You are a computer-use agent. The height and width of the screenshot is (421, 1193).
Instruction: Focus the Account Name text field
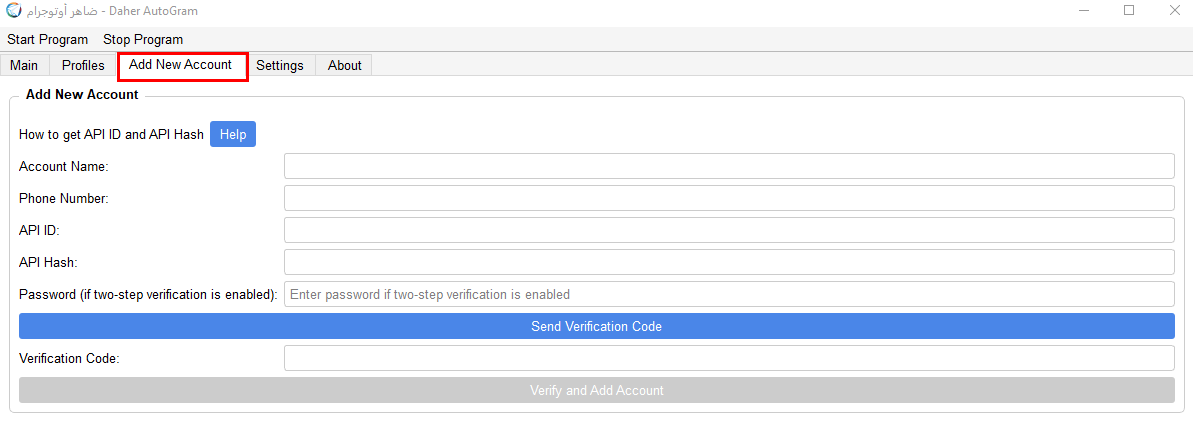pyautogui.click(x=729, y=166)
